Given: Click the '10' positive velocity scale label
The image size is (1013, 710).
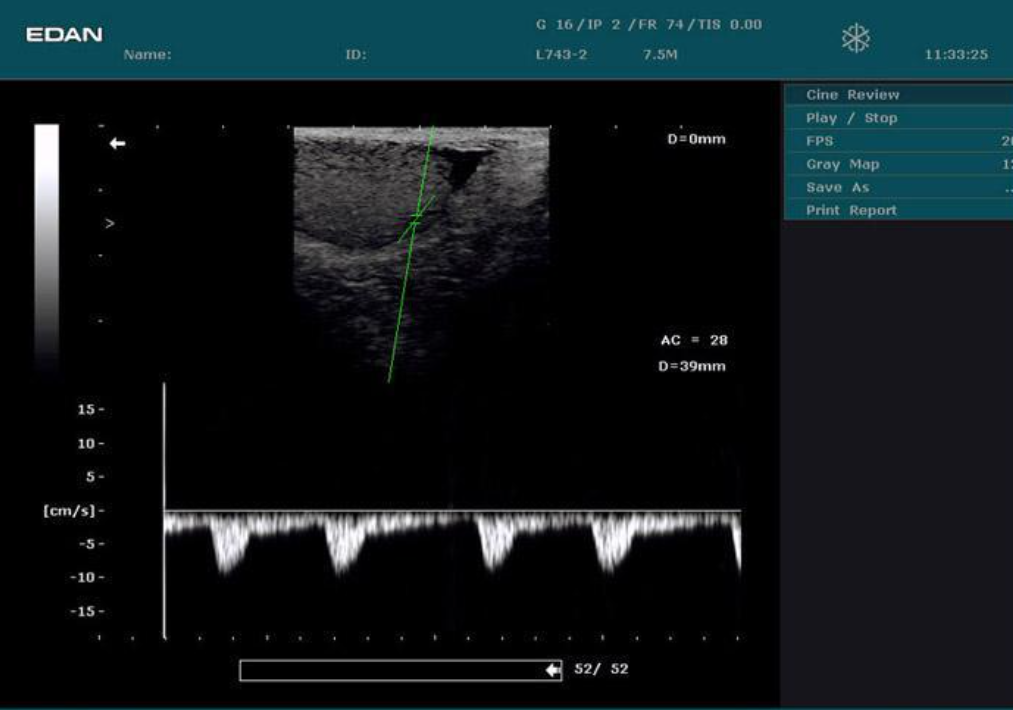Looking at the screenshot, I should pos(86,444).
